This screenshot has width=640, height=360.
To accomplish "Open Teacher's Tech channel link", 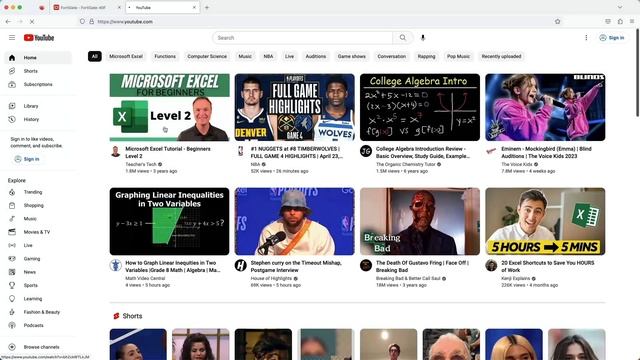I will click(141, 164).
